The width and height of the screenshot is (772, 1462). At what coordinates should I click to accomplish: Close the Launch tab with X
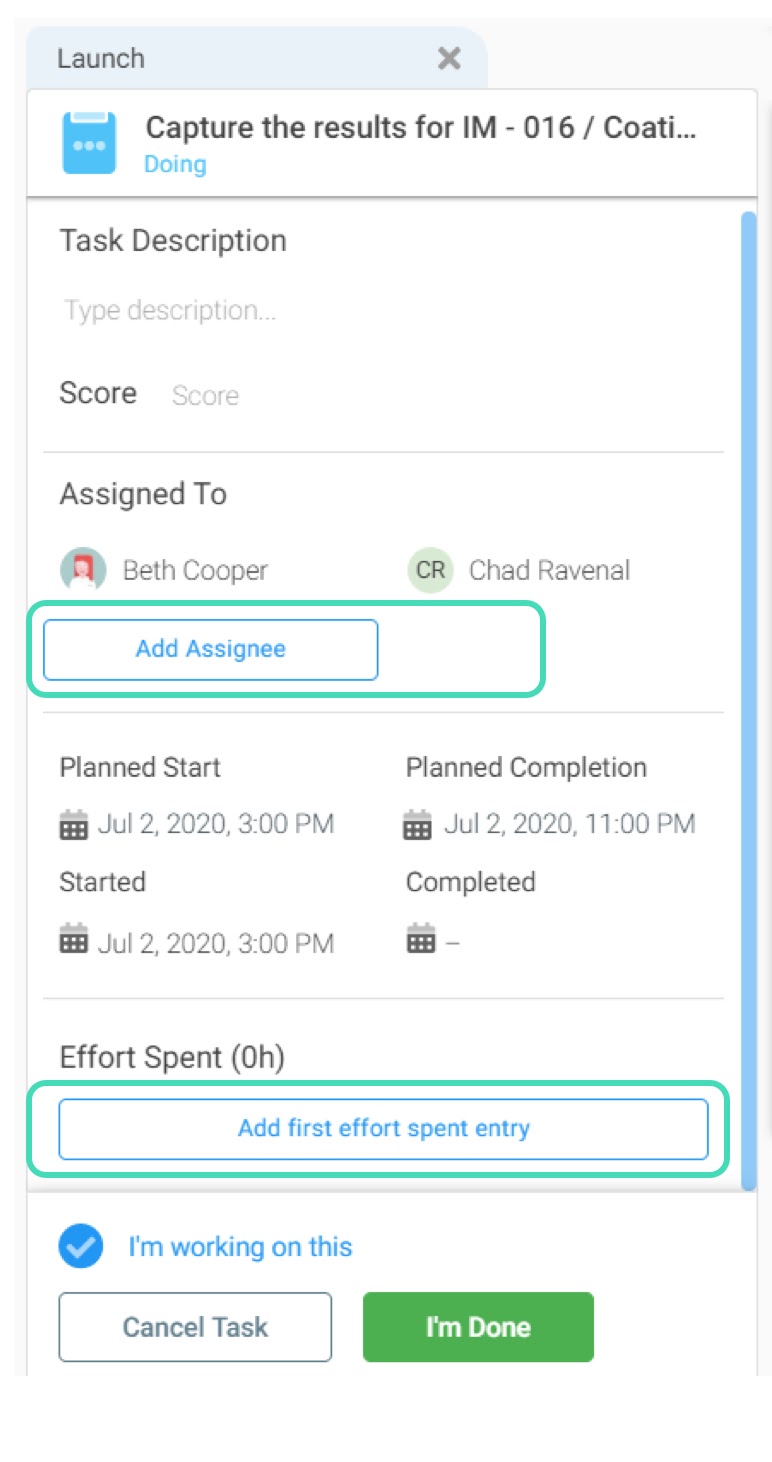tap(450, 59)
